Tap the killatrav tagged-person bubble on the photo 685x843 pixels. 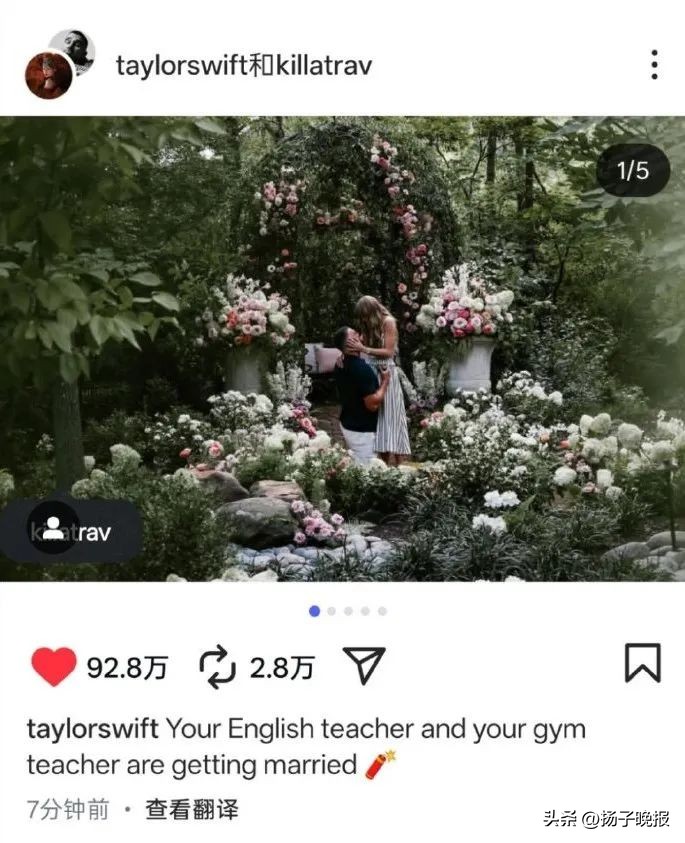click(x=70, y=531)
